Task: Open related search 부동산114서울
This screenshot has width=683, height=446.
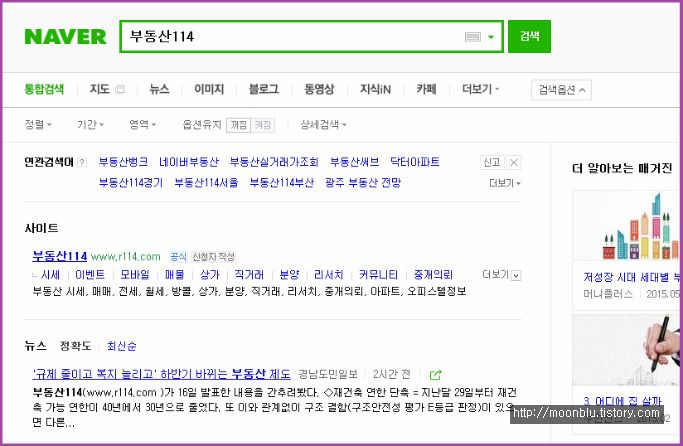Action: click(206, 182)
